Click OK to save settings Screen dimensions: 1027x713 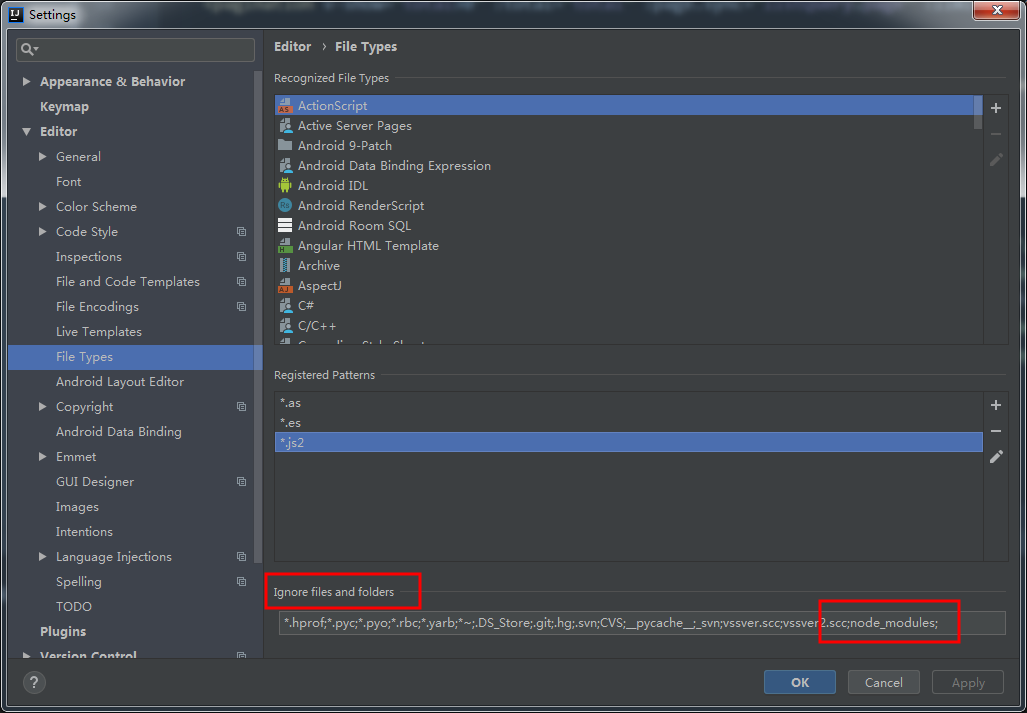[x=799, y=681]
